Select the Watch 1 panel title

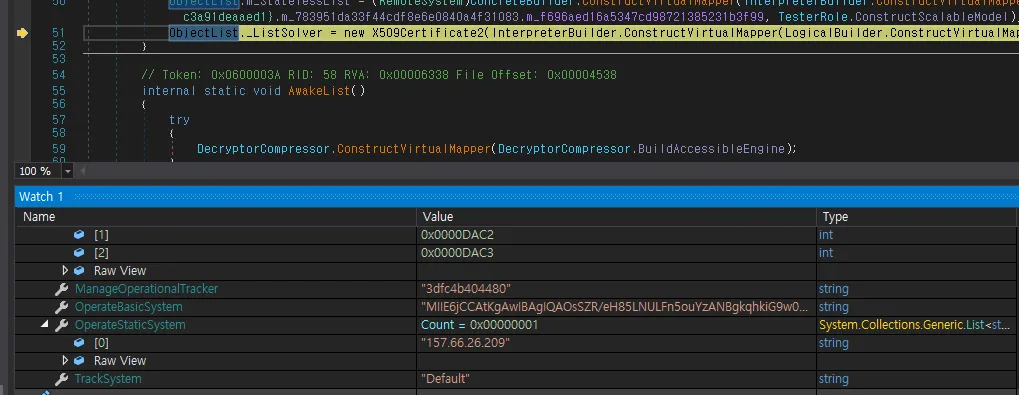click(41, 197)
